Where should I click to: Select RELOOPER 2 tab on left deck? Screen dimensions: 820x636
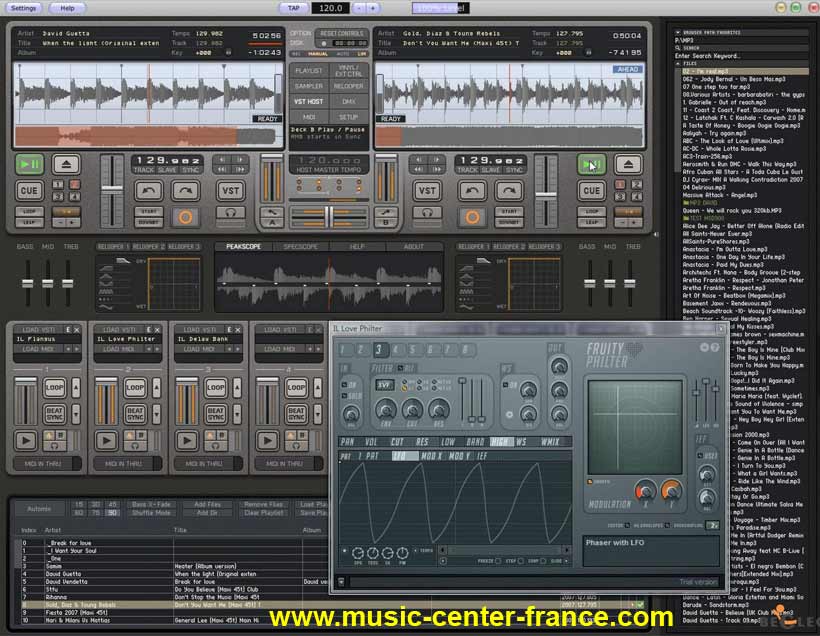(149, 246)
